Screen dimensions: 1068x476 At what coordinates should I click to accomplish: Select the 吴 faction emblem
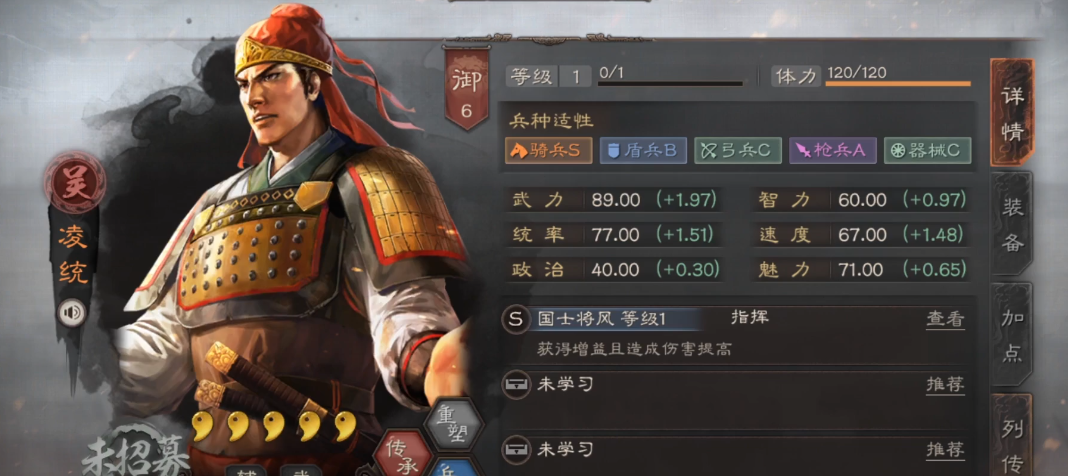[74, 182]
